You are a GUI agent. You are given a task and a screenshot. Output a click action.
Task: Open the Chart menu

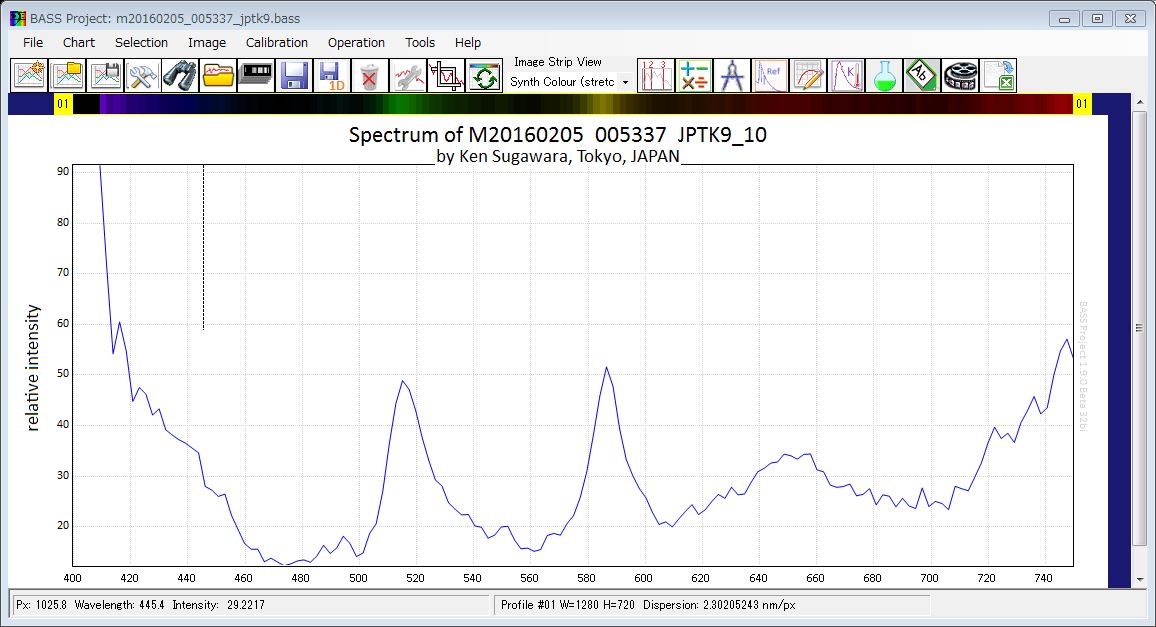tap(79, 43)
